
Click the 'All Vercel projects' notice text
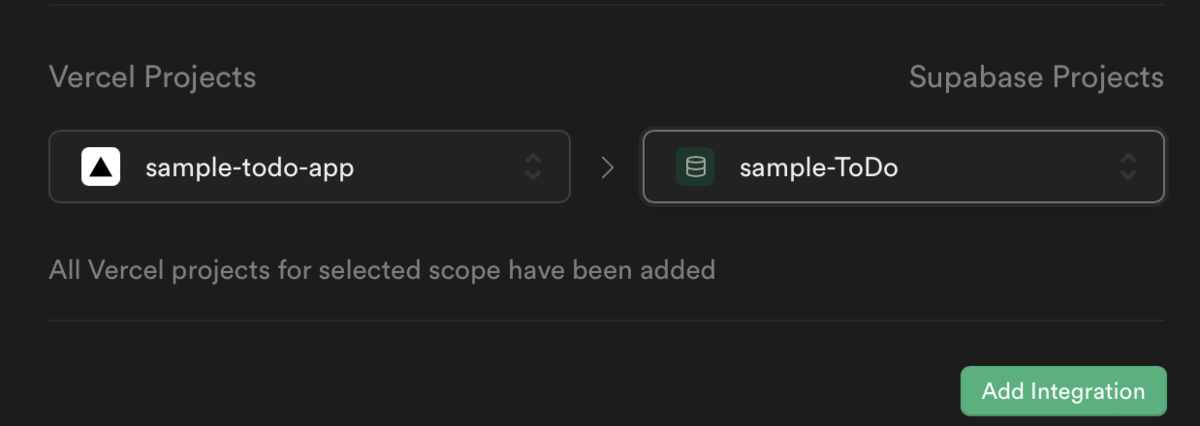pos(382,270)
